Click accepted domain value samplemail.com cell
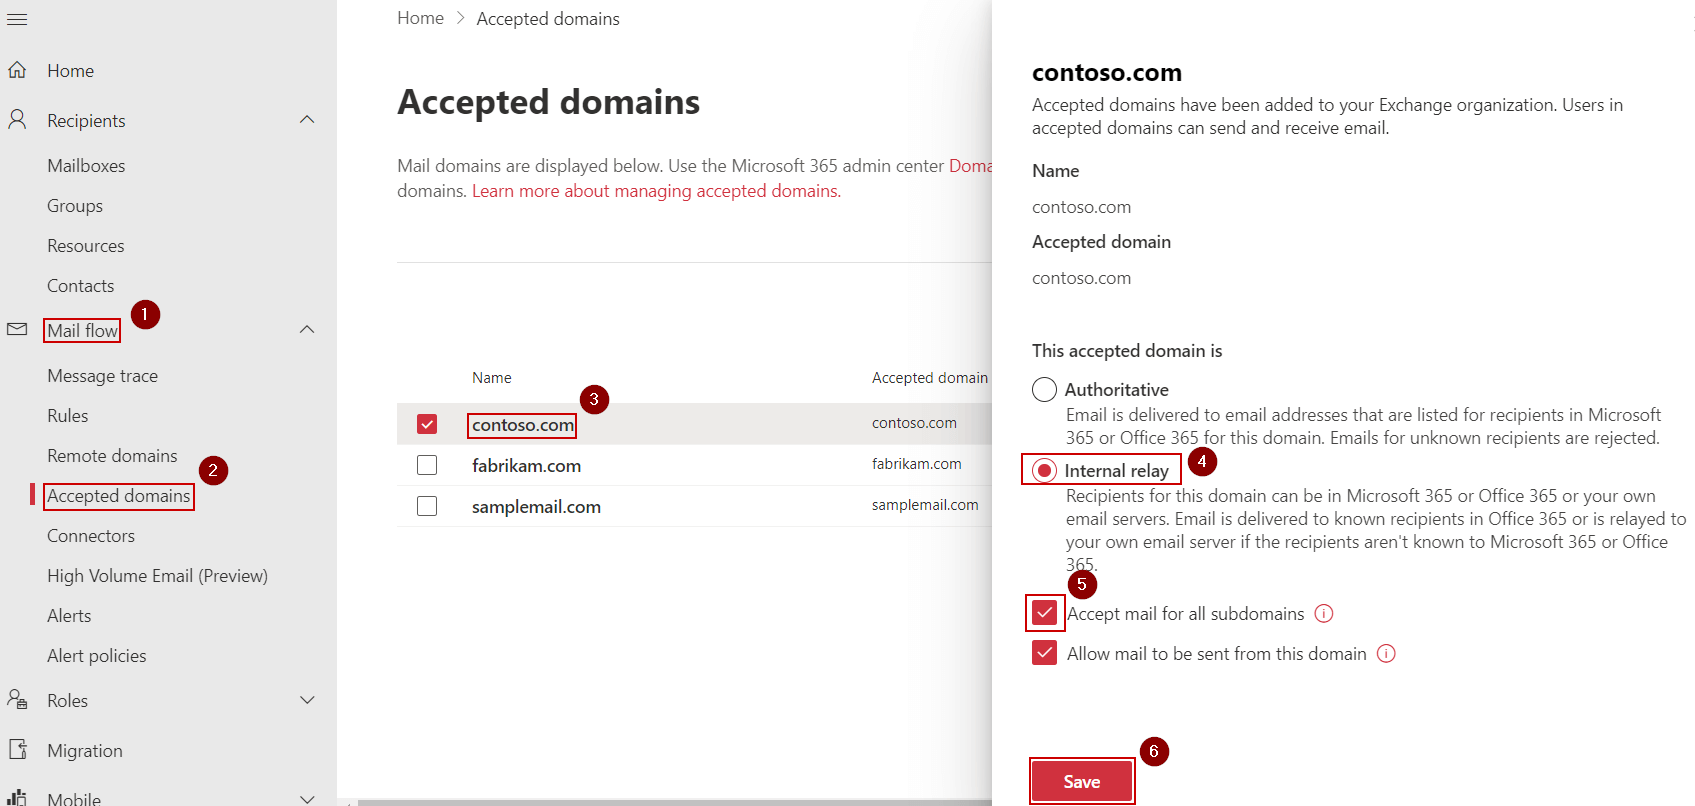Screen dimensions: 1695x806 click(x=925, y=505)
